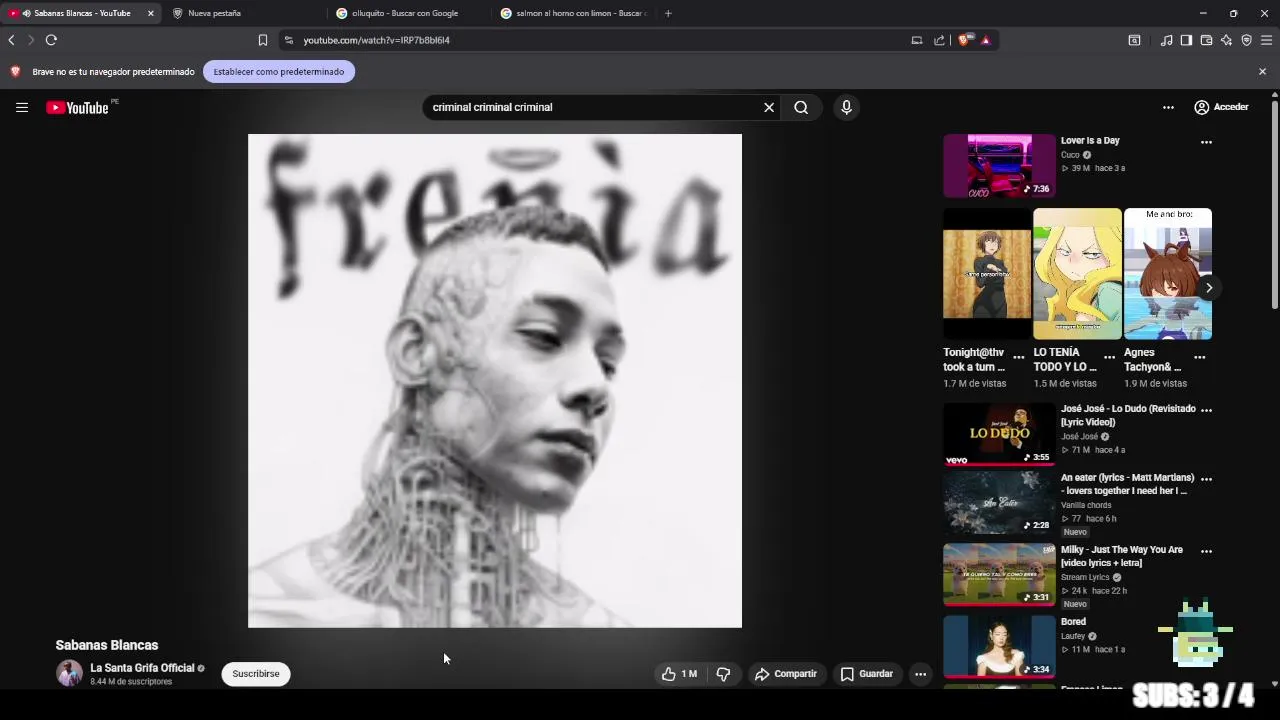Viewport: 1280px width, 720px height.
Task: Open Brave Rewards triangle icon
Action: (985, 40)
